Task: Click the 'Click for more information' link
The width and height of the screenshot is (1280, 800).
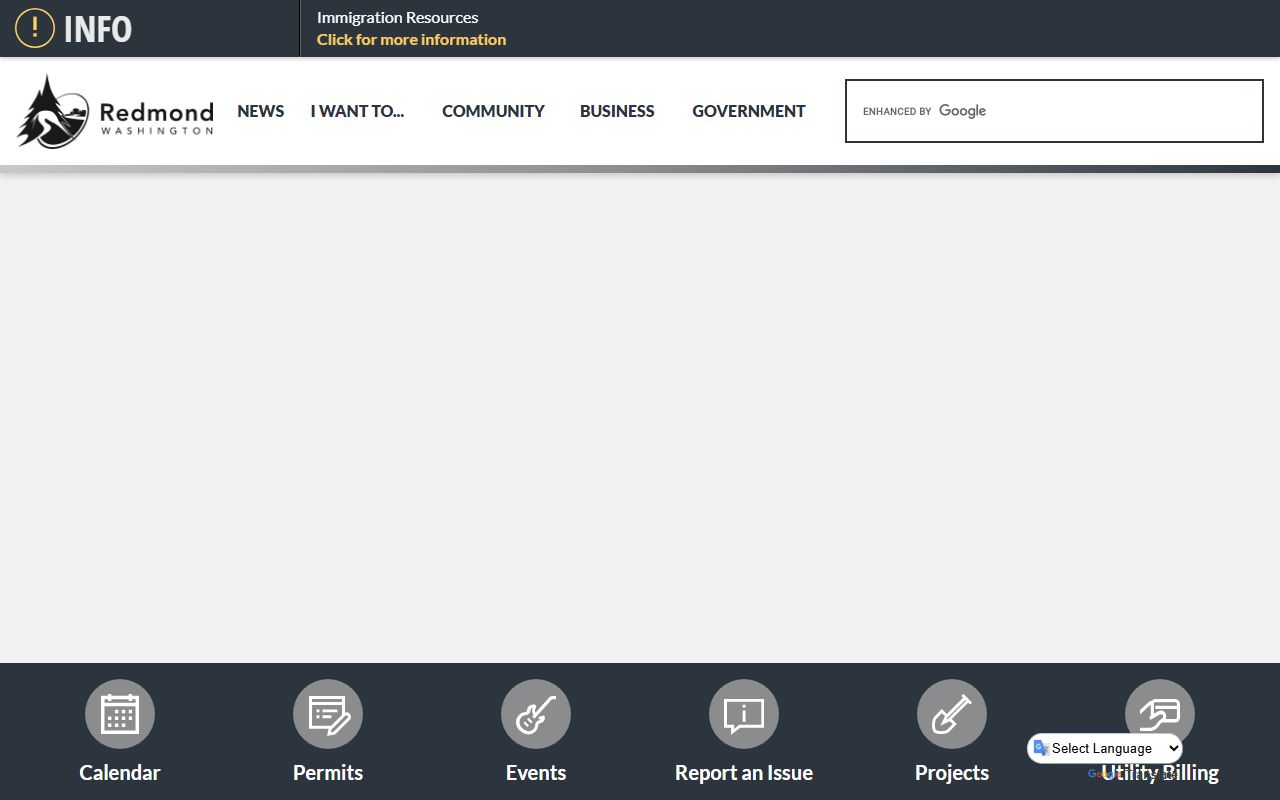Action: (x=411, y=40)
